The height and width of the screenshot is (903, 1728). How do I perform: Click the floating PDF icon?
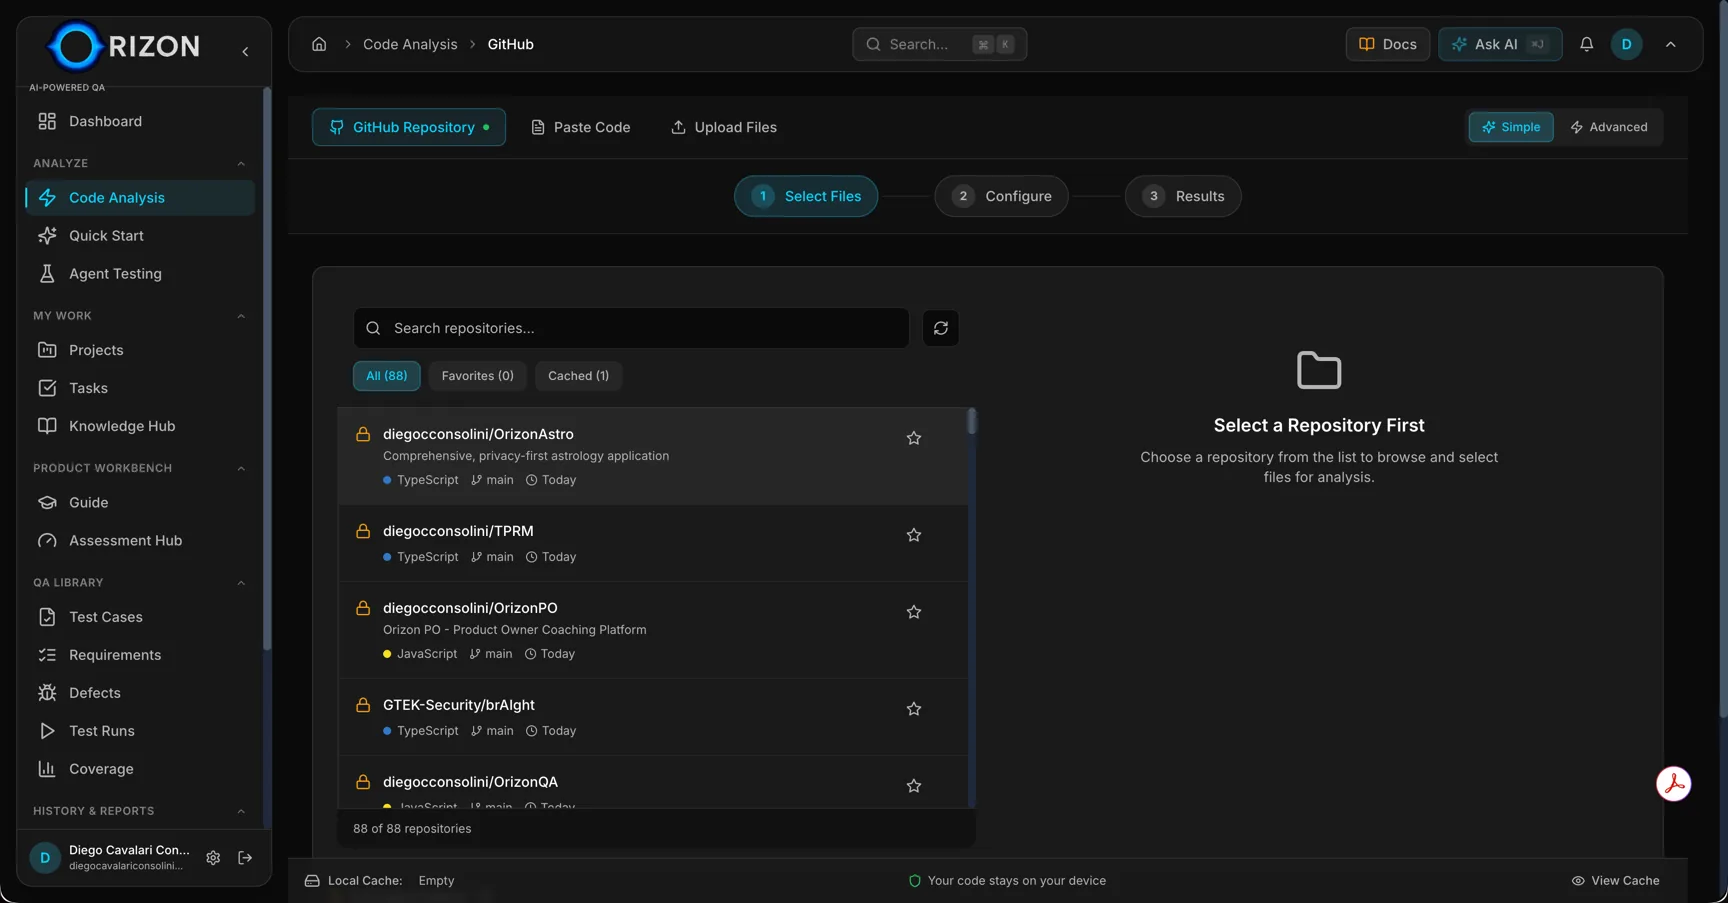click(x=1674, y=784)
